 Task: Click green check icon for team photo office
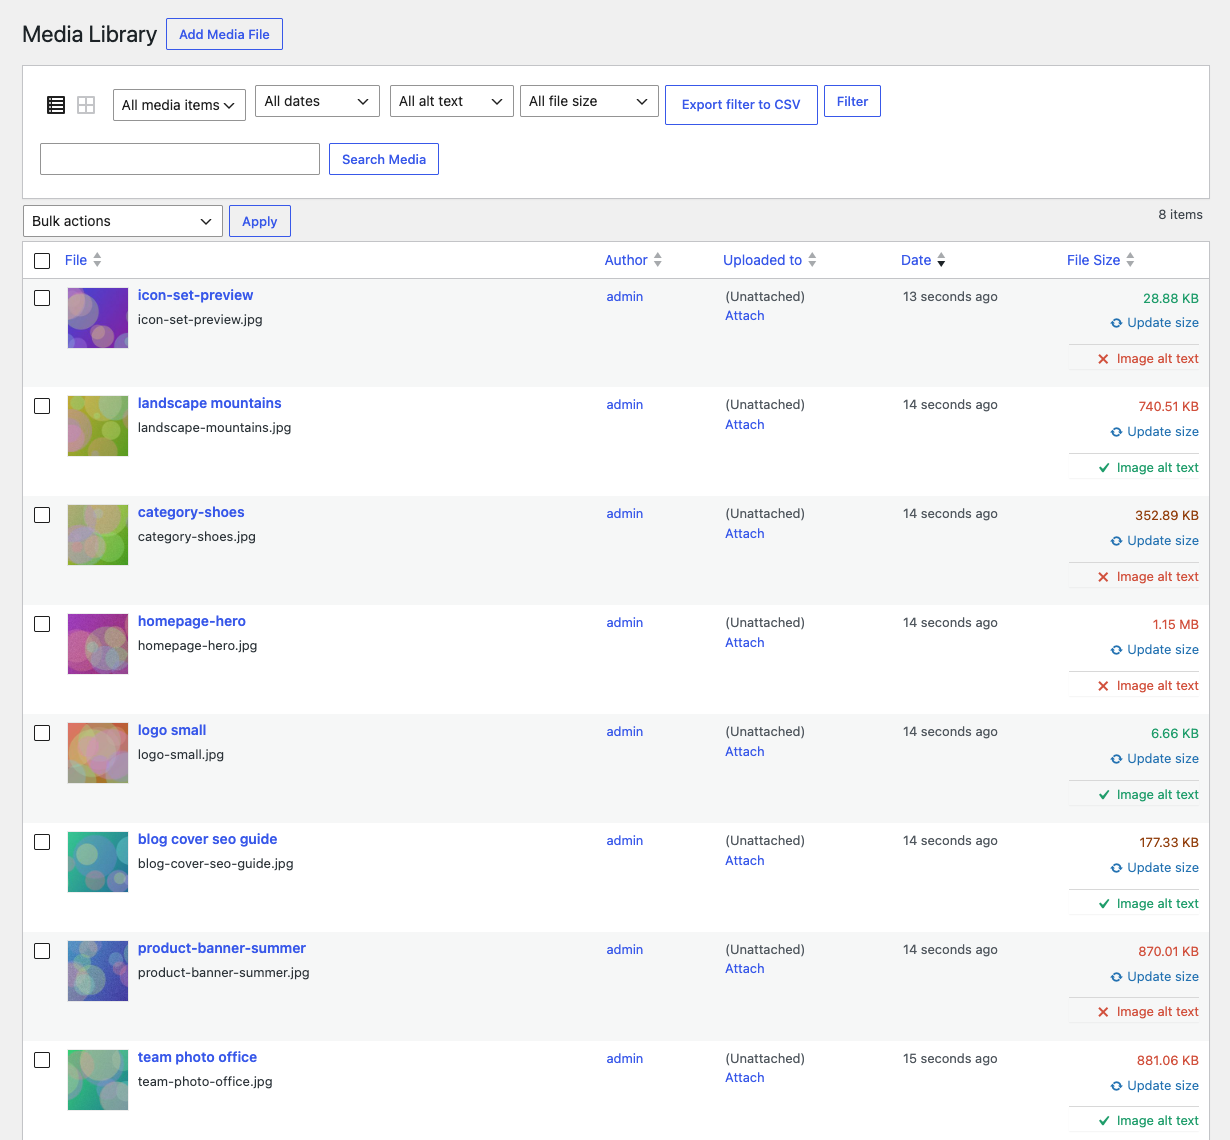click(1104, 1121)
